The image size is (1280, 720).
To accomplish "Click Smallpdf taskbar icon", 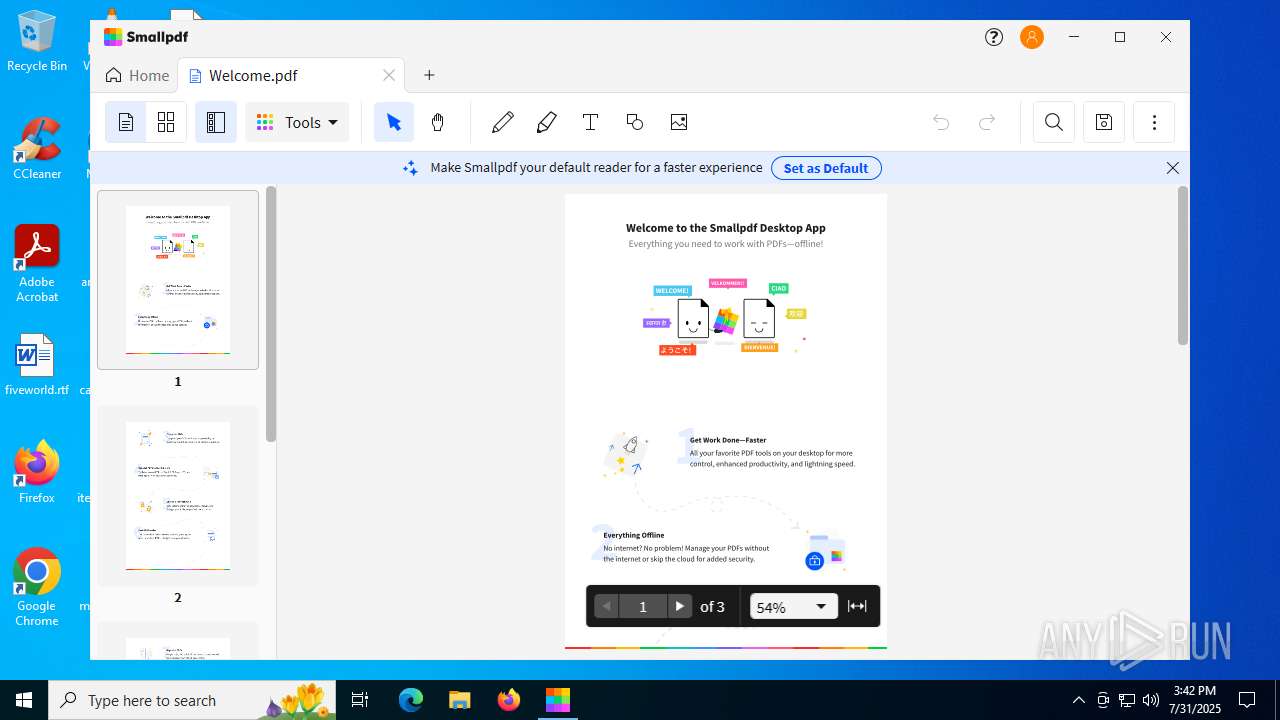I will click(x=558, y=700).
